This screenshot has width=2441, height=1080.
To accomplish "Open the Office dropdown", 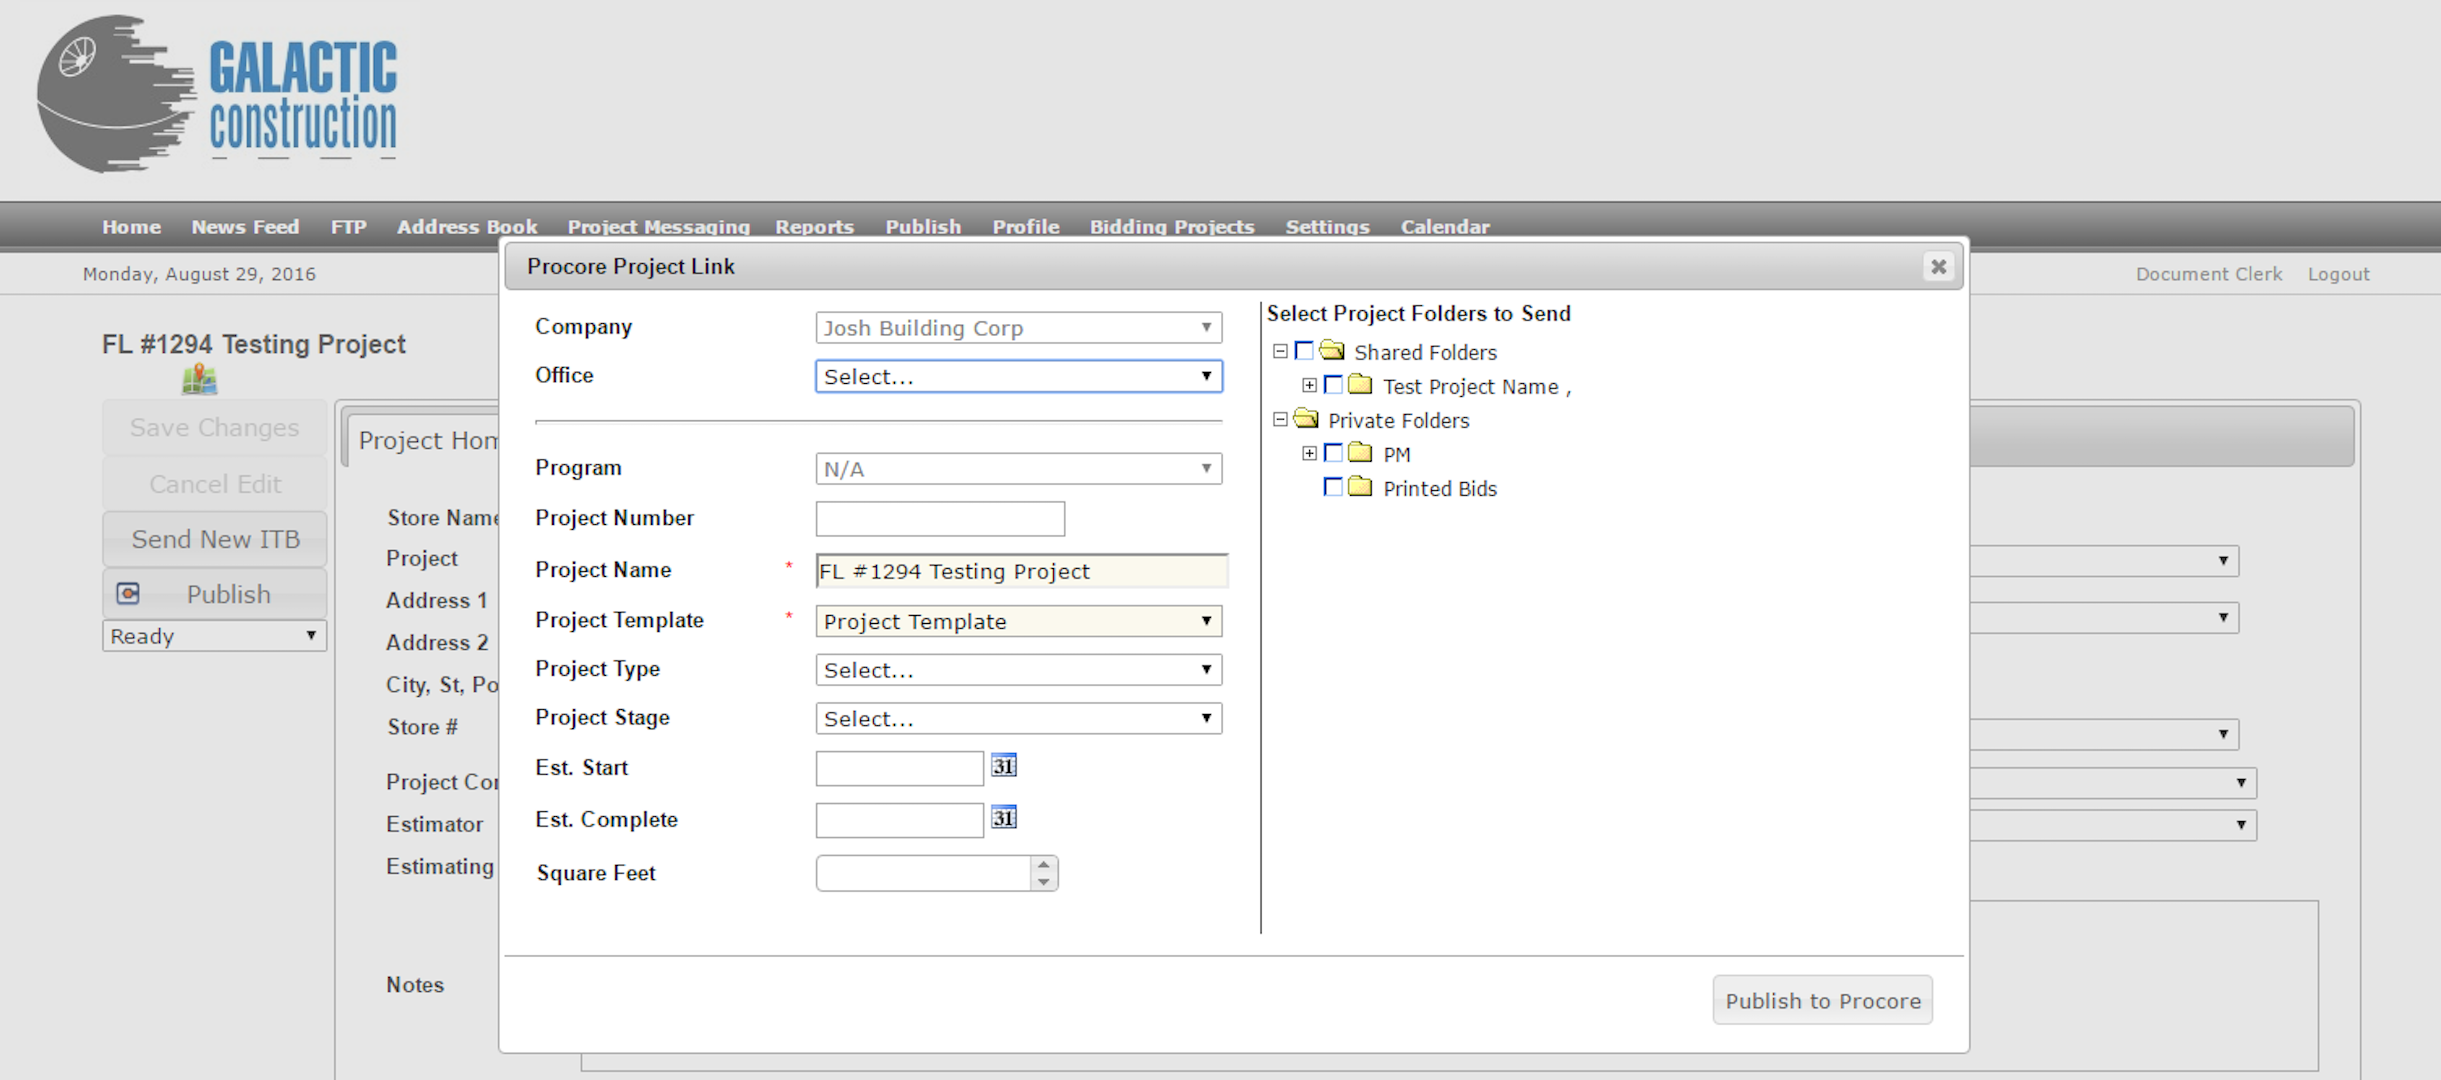I will [1018, 376].
